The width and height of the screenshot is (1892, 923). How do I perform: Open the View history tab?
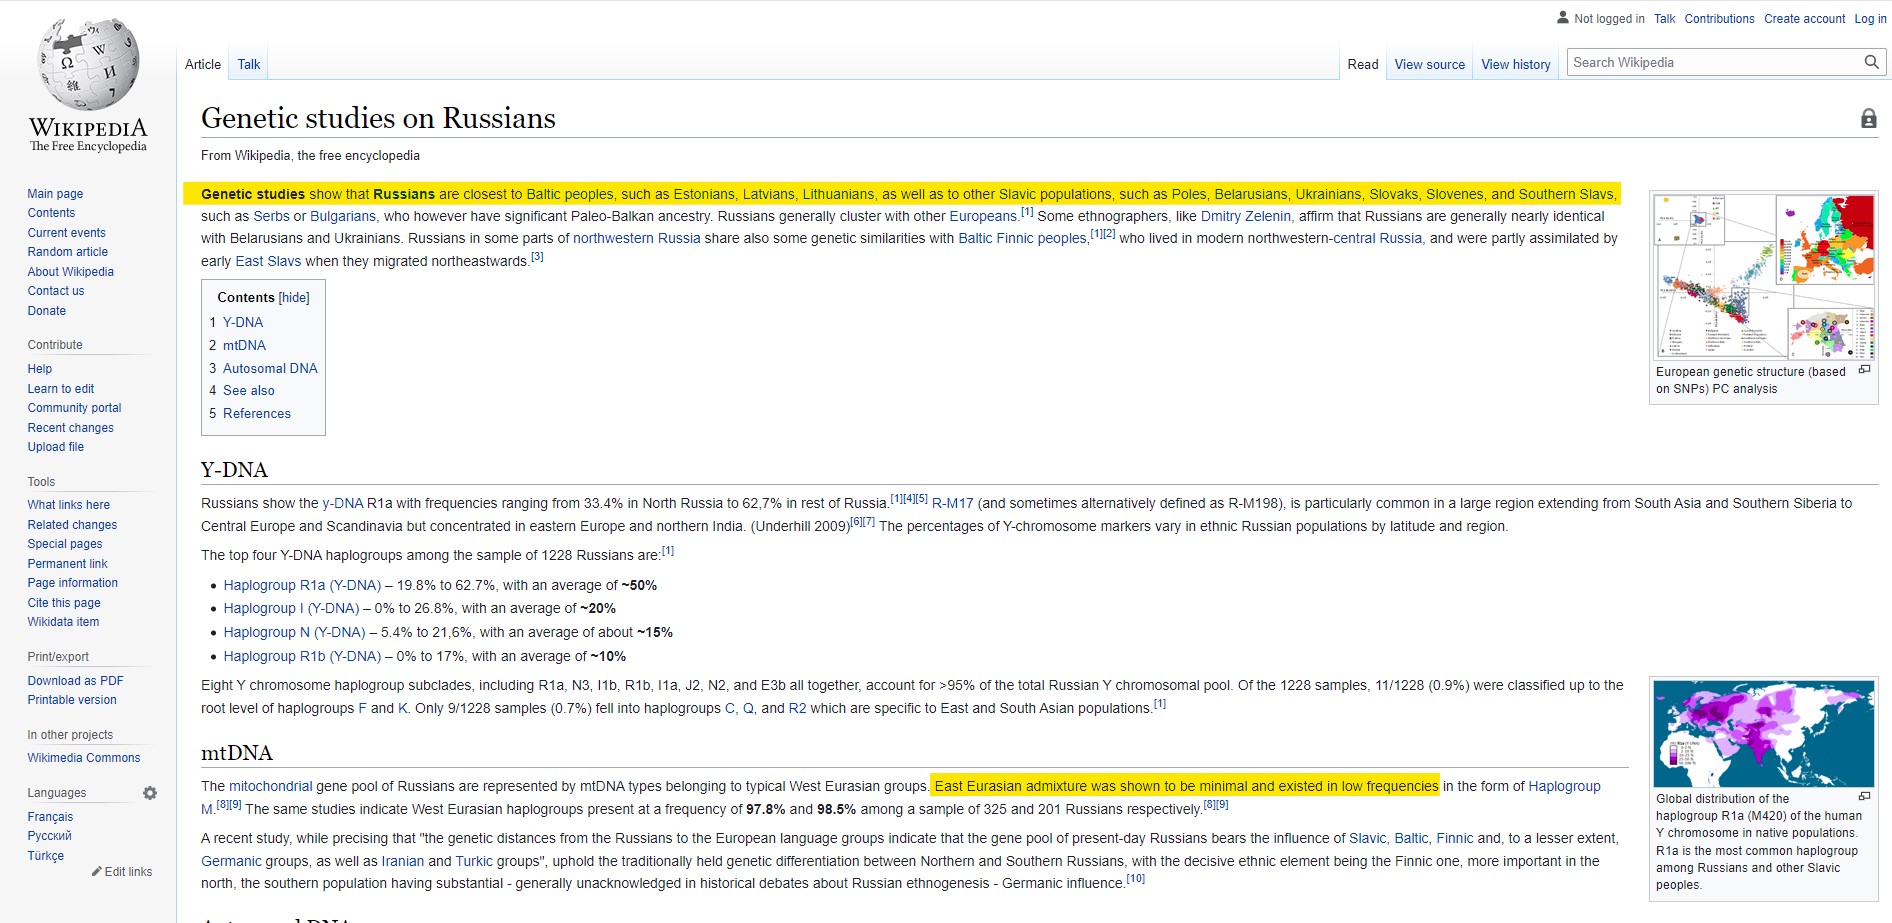[x=1516, y=64]
